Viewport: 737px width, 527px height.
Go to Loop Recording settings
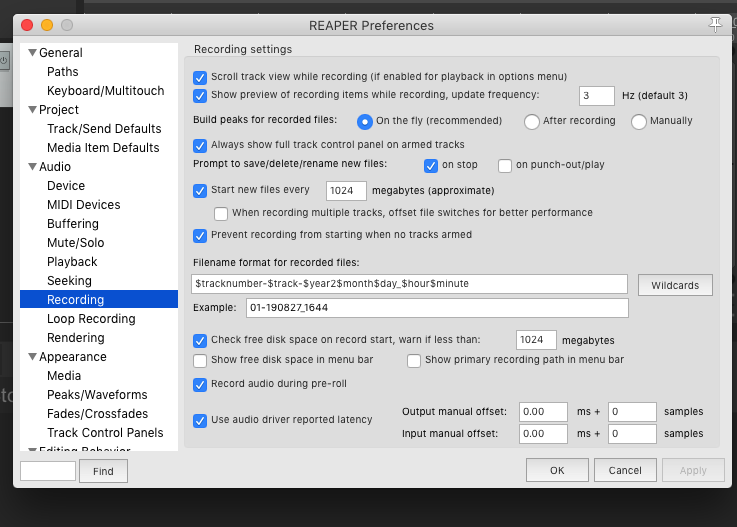tap(91, 319)
